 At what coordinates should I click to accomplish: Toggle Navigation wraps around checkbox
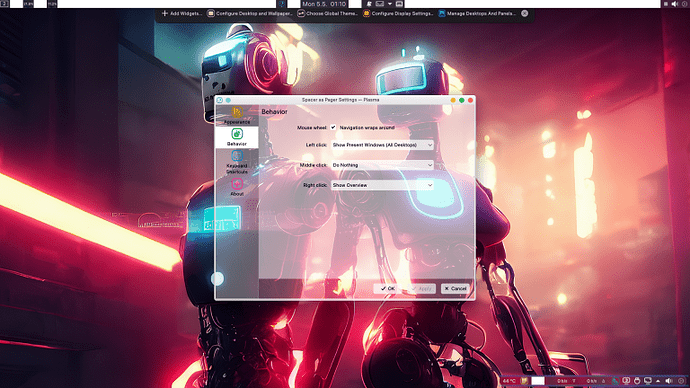pyautogui.click(x=333, y=128)
